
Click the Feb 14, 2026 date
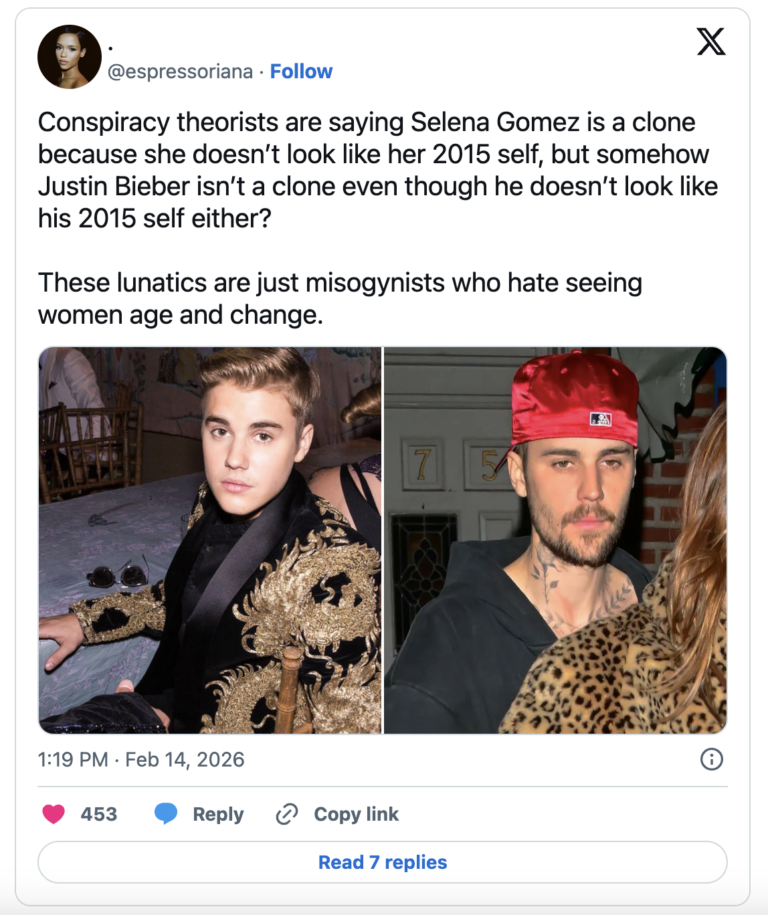click(x=186, y=760)
